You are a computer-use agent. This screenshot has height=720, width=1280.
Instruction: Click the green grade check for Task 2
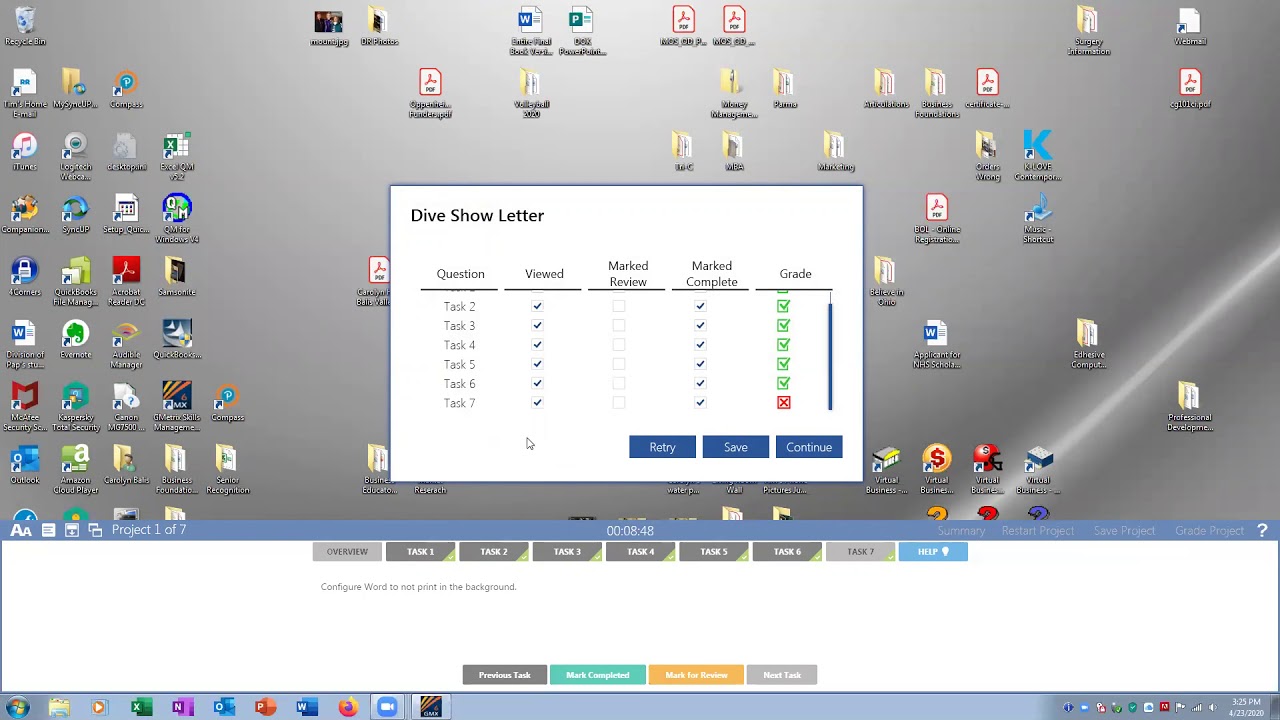tap(783, 306)
